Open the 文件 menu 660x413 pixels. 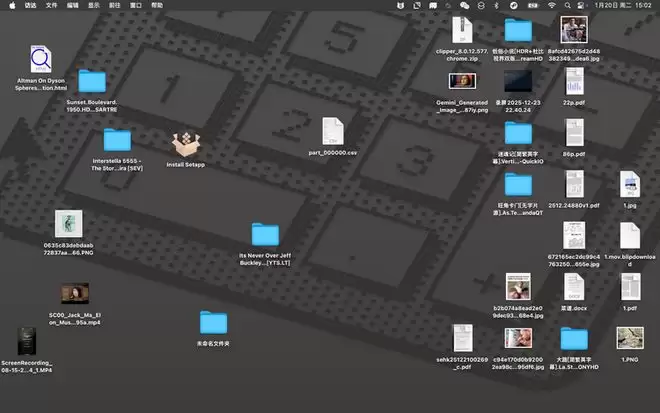pyautogui.click(x=51, y=5)
